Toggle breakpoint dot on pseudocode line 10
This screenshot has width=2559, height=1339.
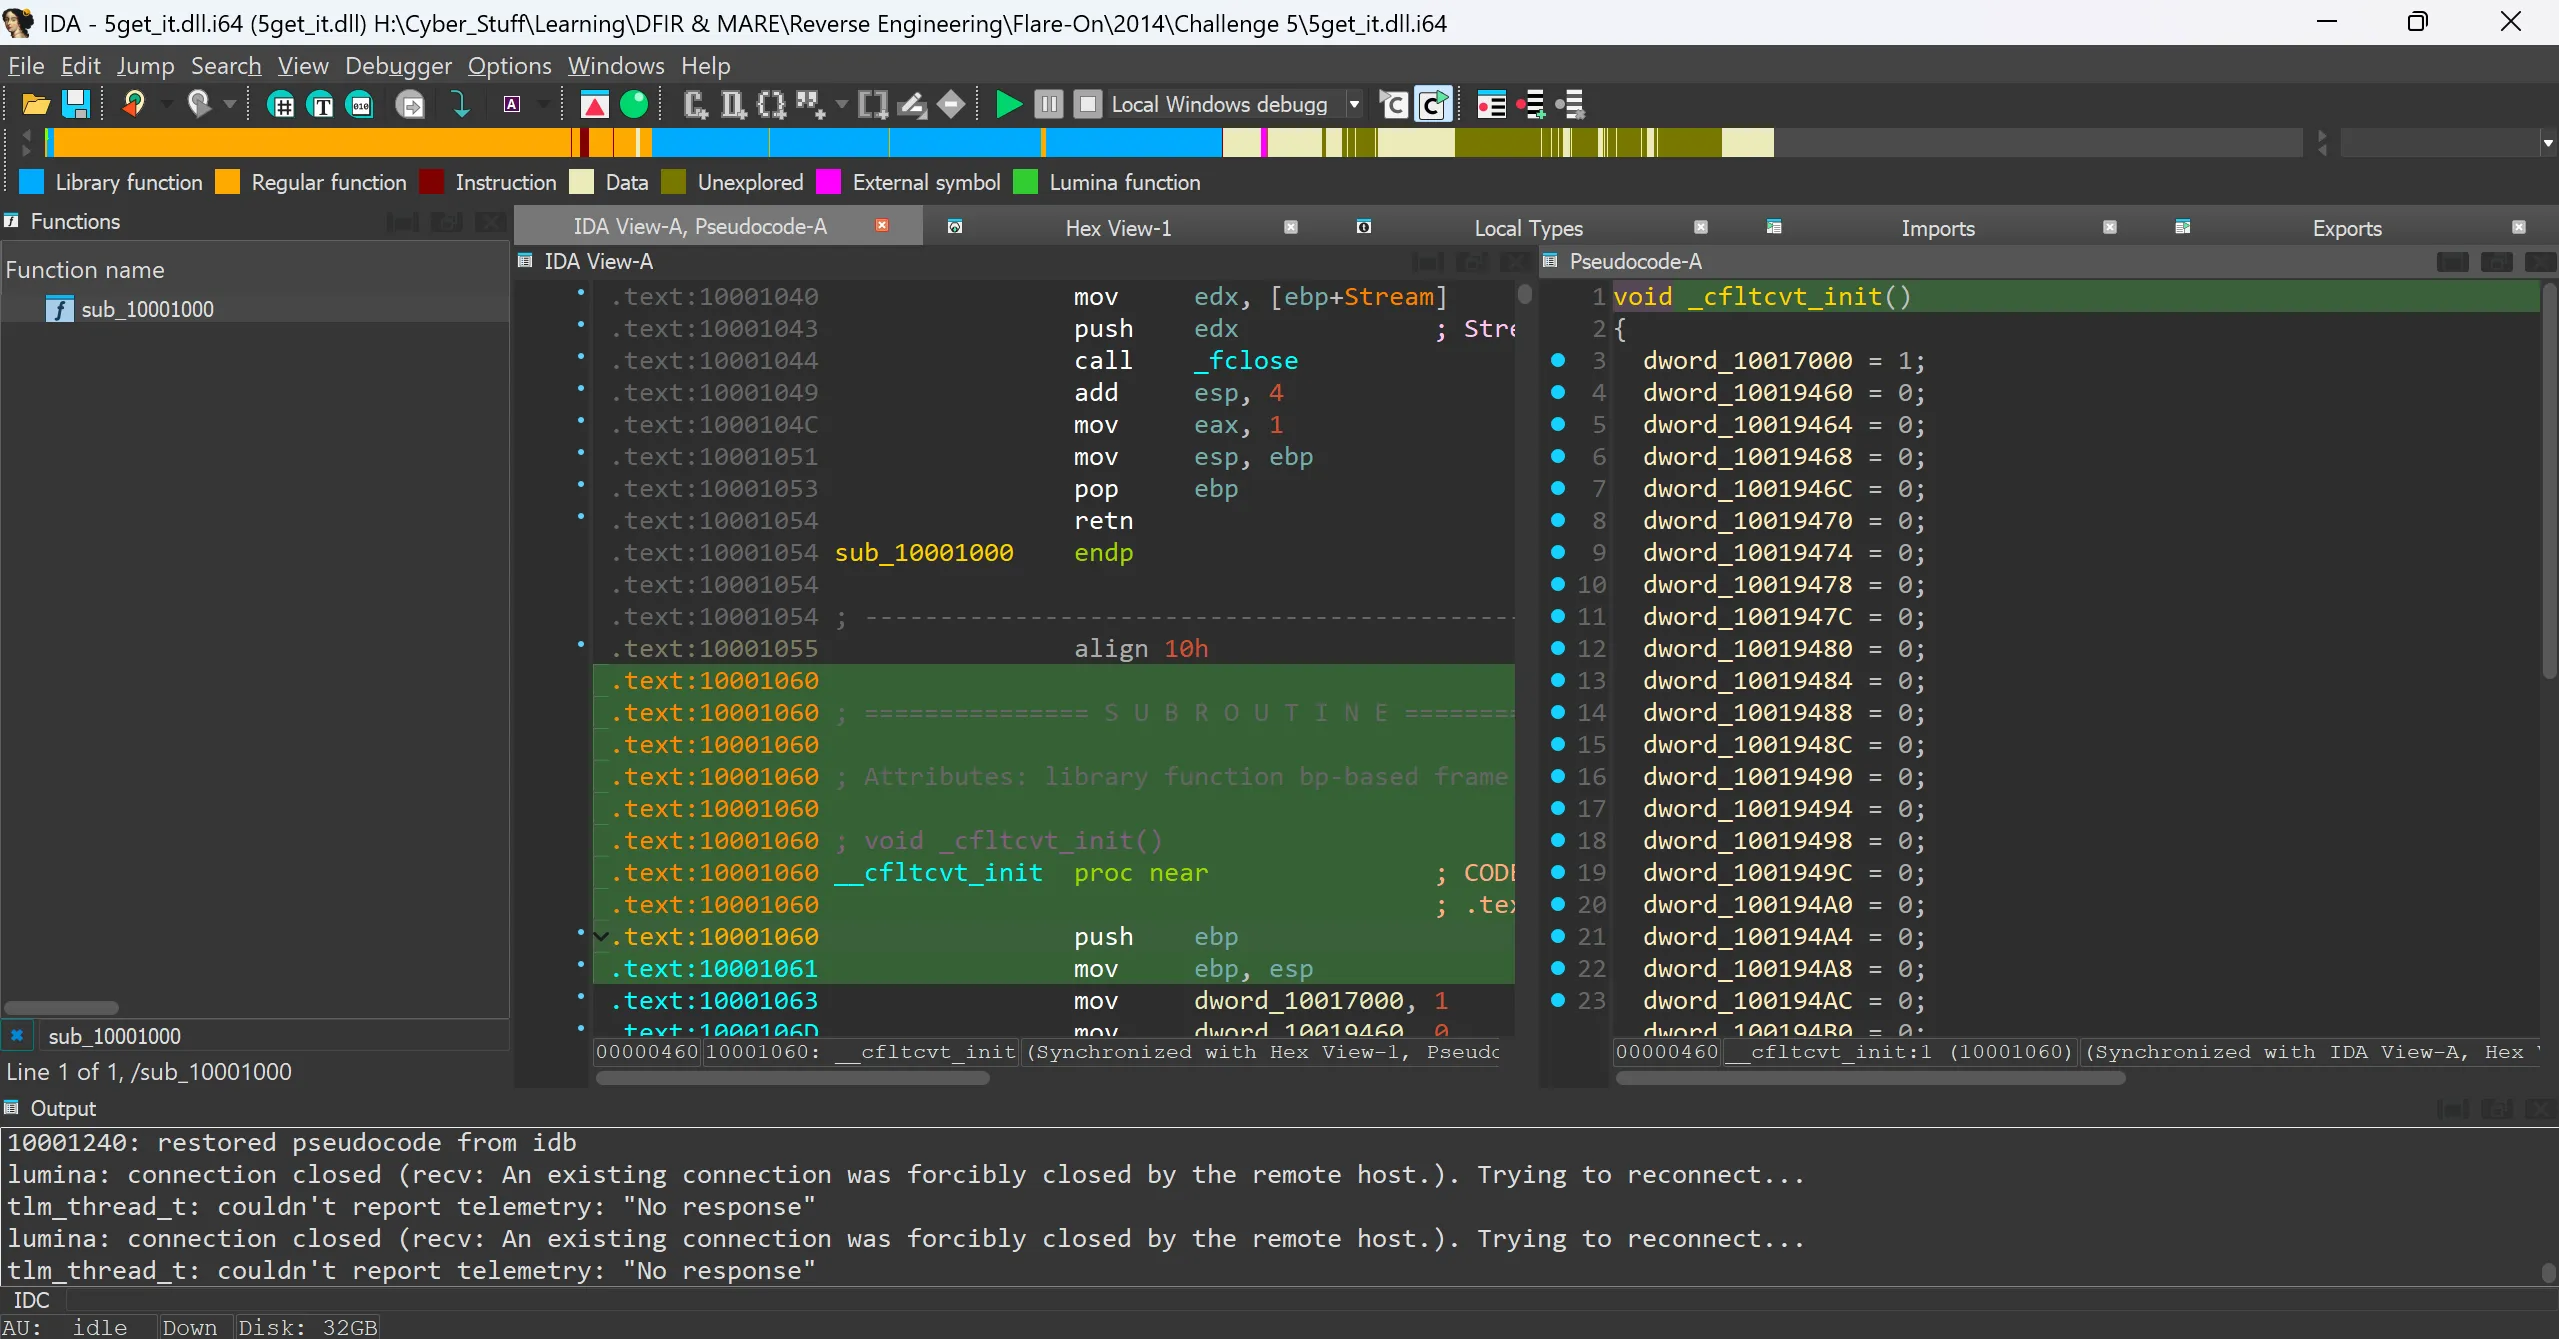pos(1558,584)
